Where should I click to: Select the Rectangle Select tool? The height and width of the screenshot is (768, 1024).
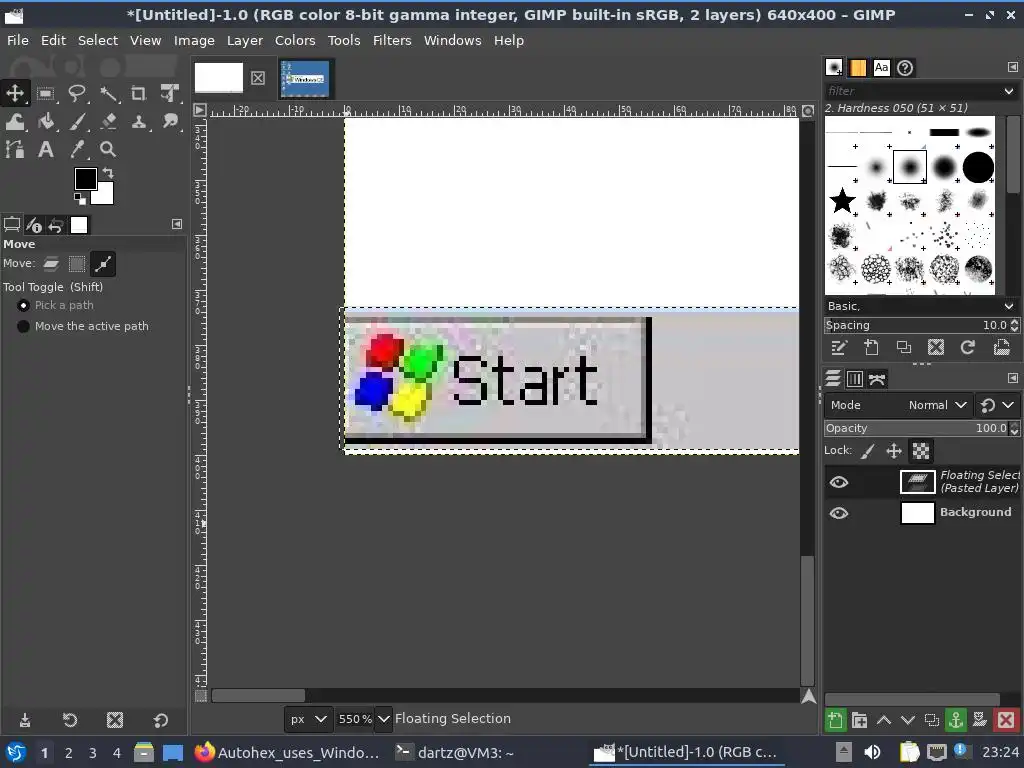pyautogui.click(x=46, y=94)
